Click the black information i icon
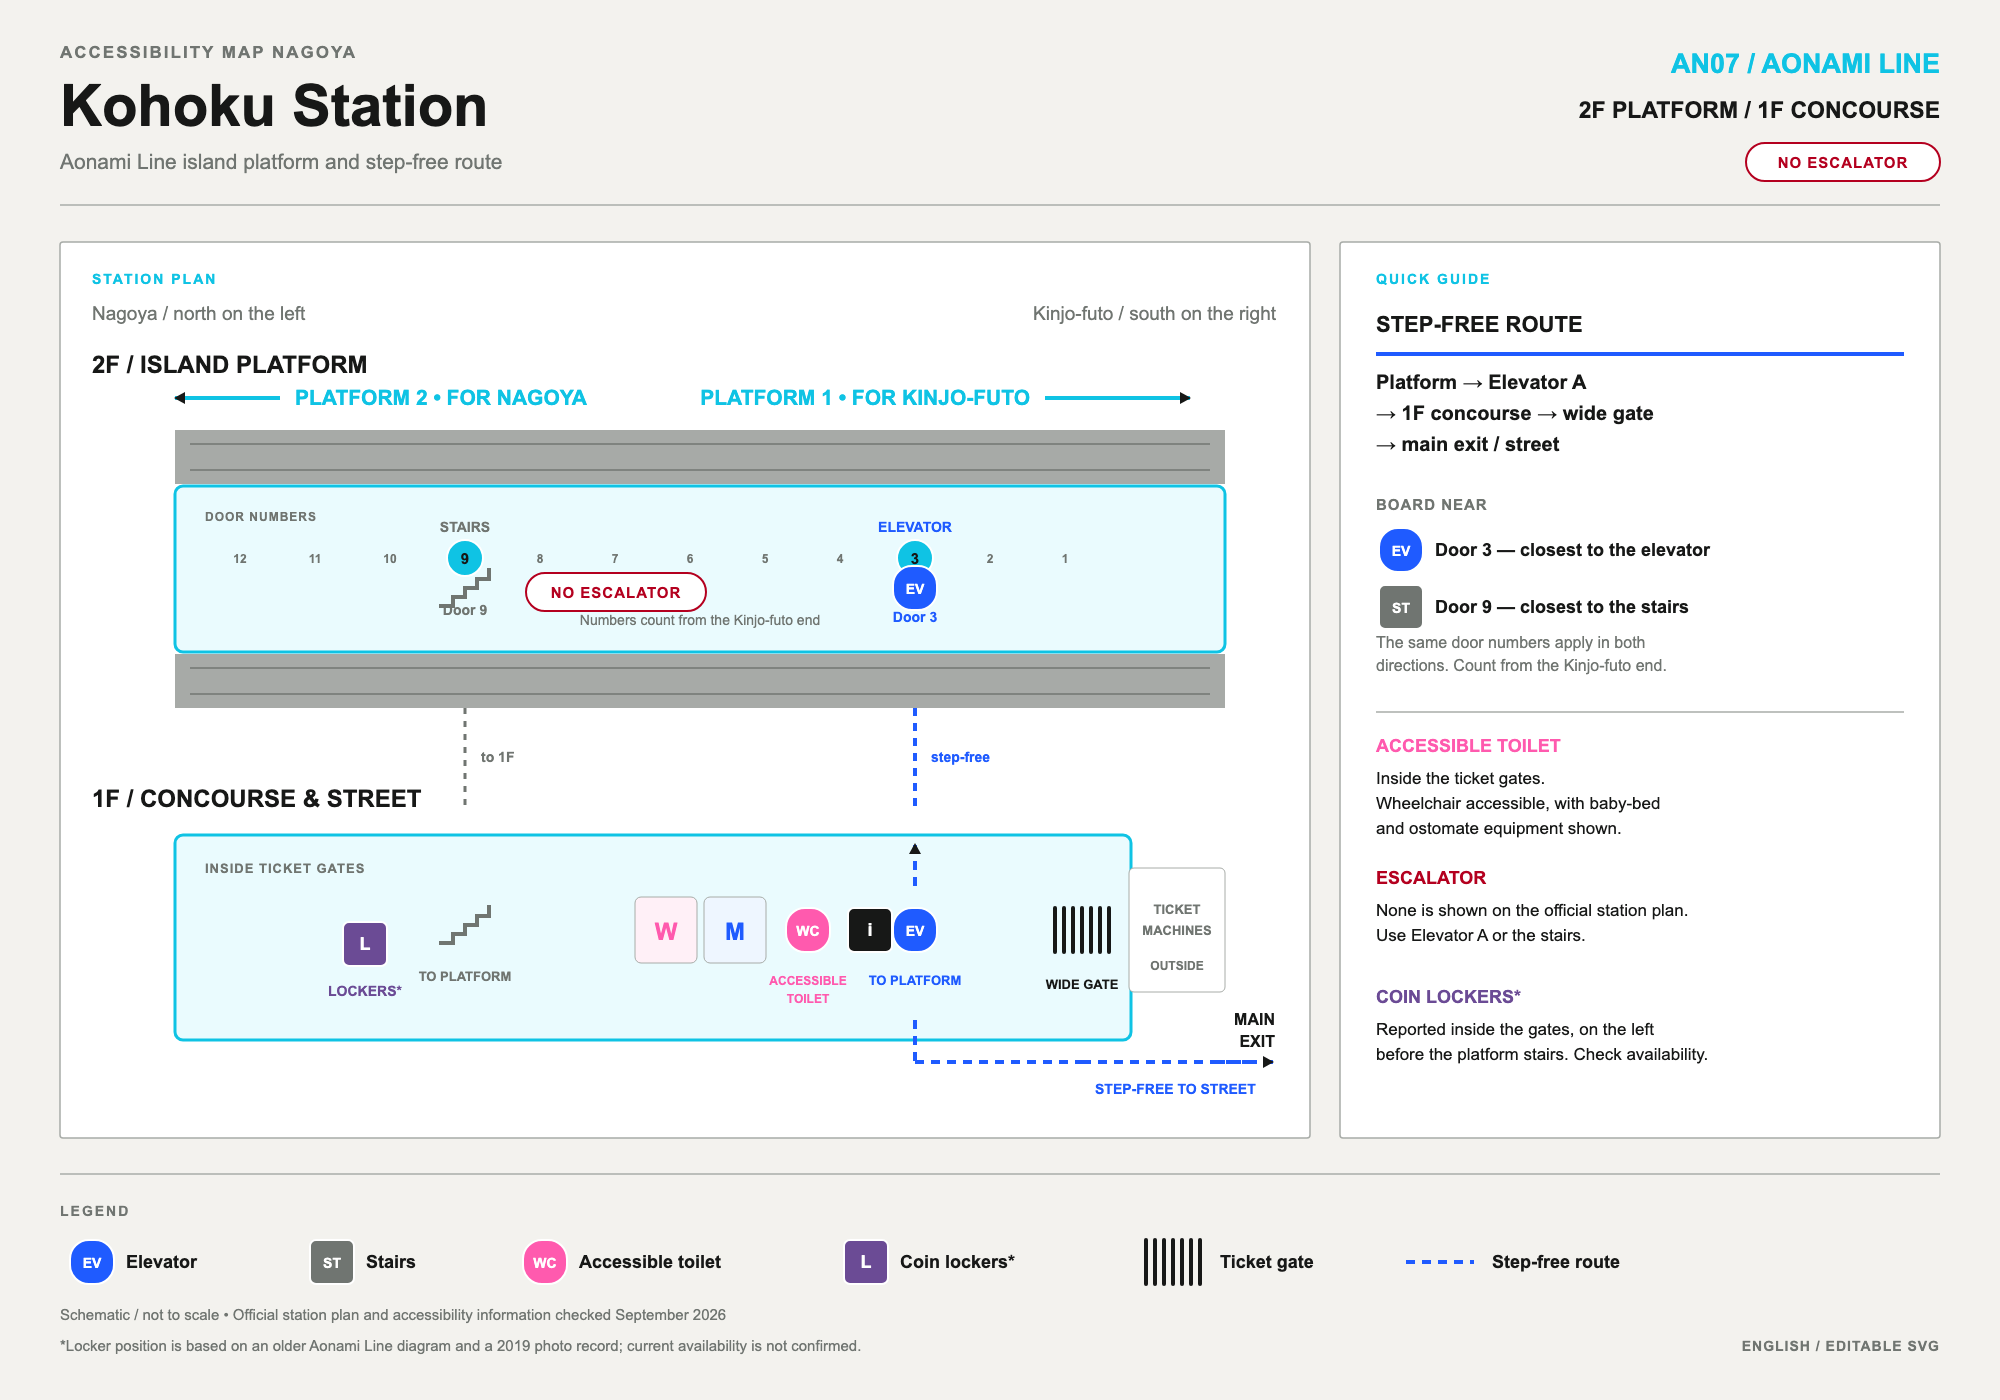 (x=870, y=930)
